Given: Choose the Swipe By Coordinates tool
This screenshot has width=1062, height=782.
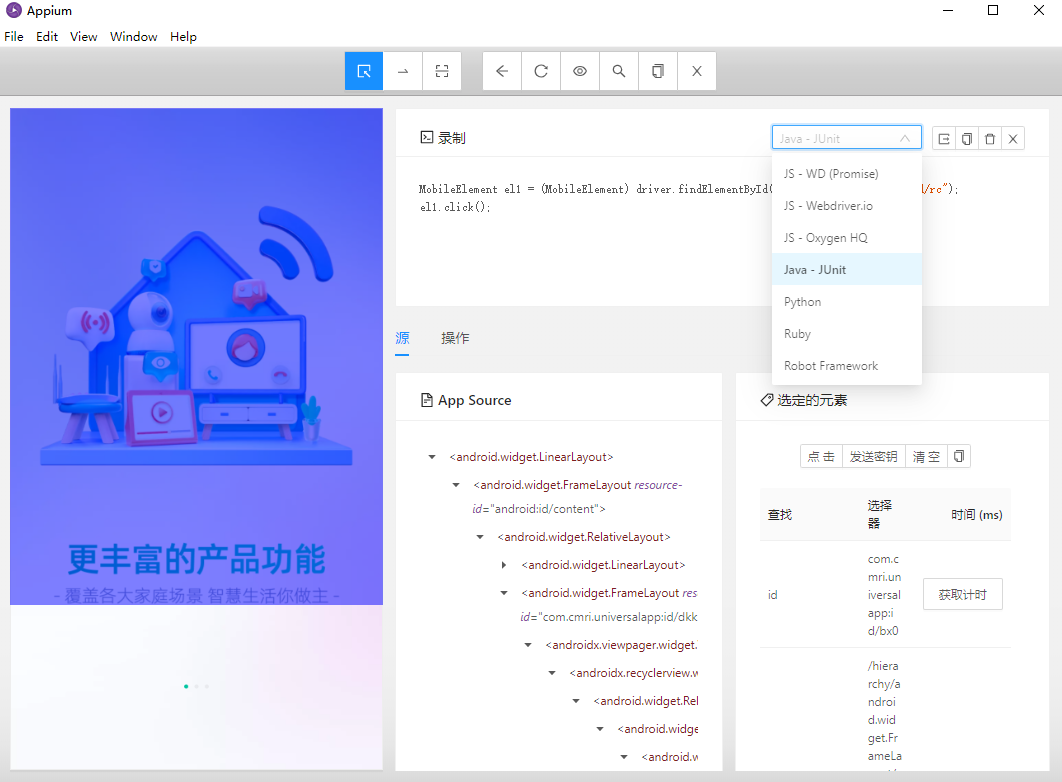Looking at the screenshot, I should (x=403, y=71).
